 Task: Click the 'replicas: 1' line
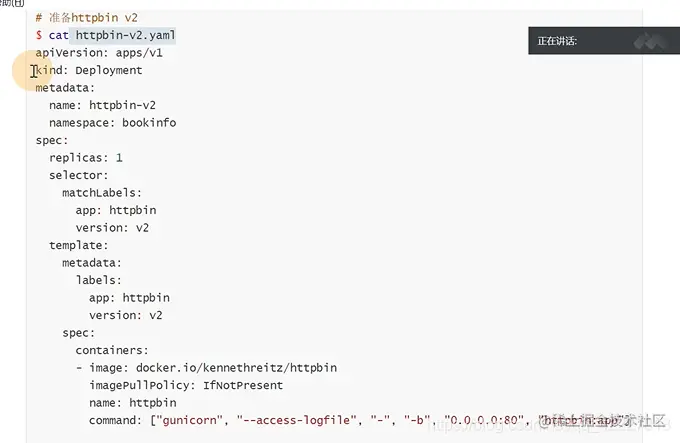[86, 157]
